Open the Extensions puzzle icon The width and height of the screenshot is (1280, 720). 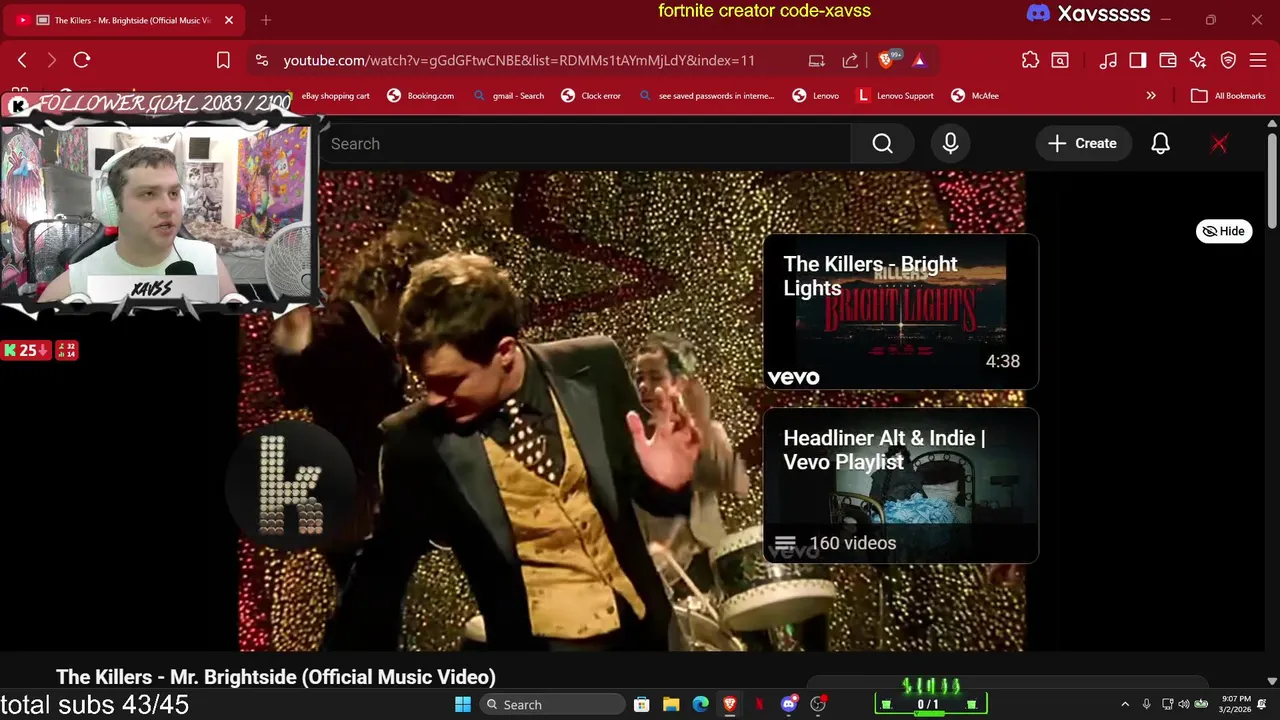[x=1030, y=60]
